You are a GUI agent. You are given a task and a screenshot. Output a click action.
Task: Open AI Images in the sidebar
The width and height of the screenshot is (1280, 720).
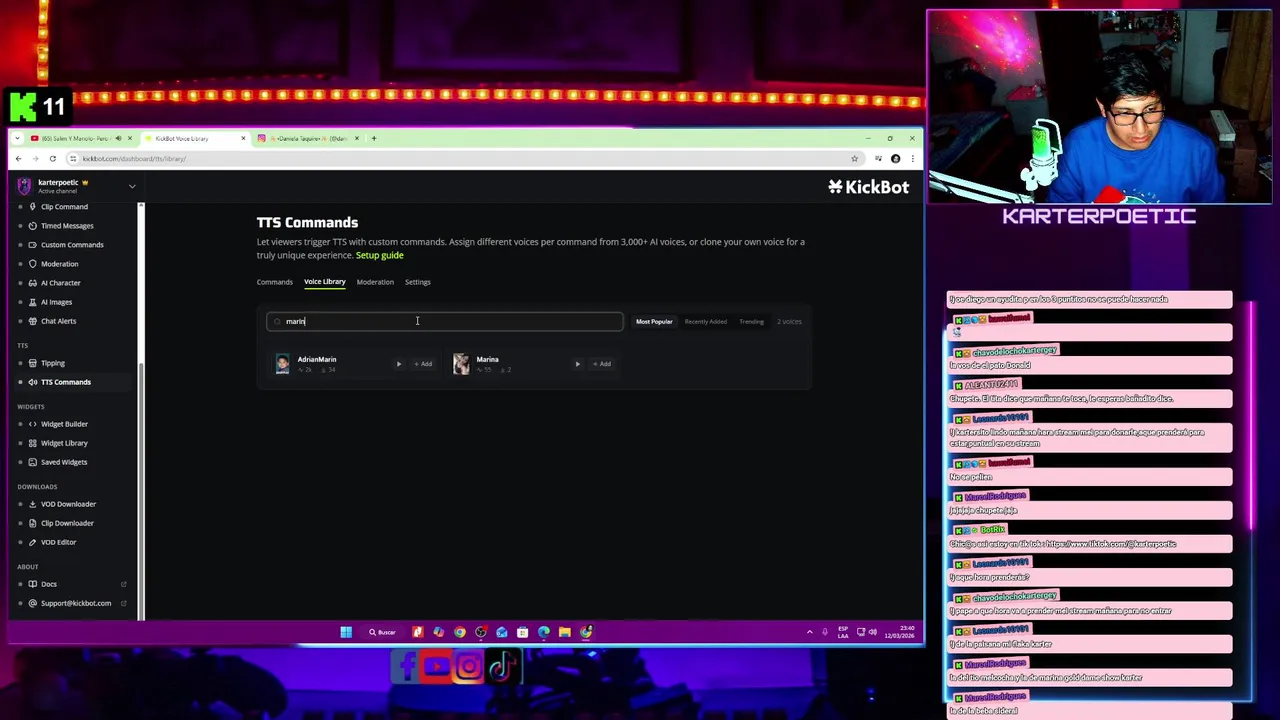56,302
